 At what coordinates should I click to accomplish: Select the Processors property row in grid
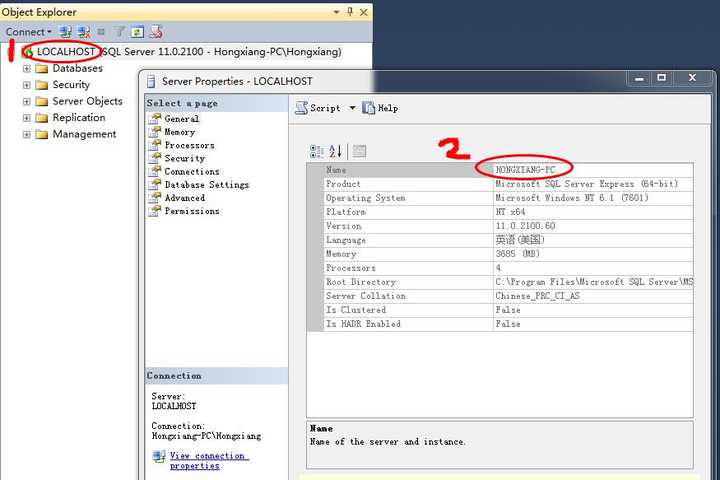click(x=500, y=268)
